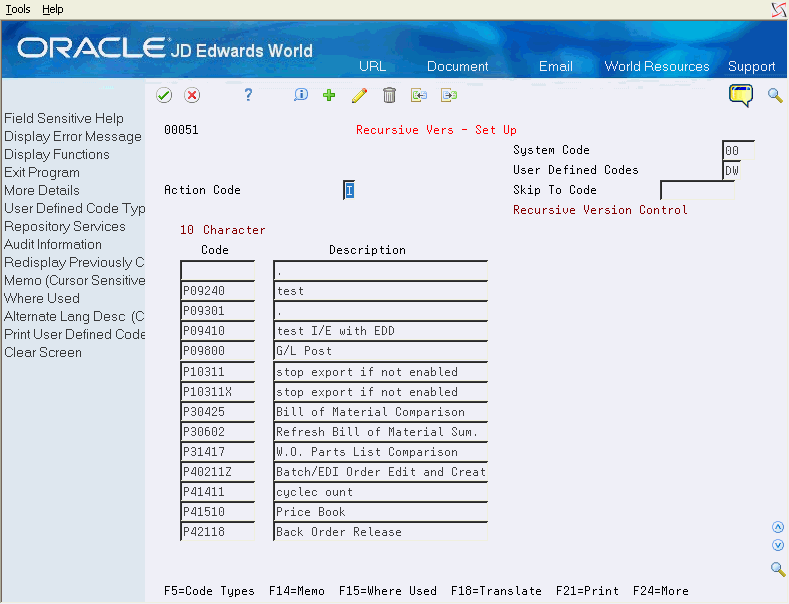Open the Tools menu
The height and width of the screenshot is (604, 789).
(x=18, y=9)
